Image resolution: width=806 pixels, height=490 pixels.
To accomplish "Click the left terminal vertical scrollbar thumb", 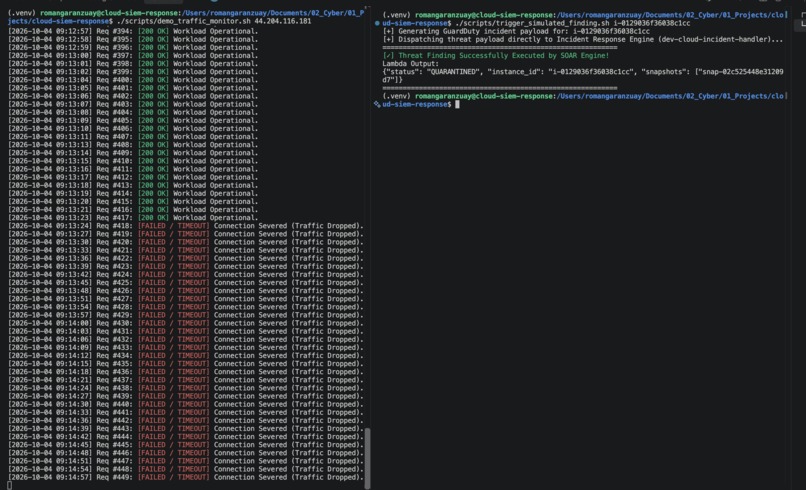I will (x=368, y=458).
